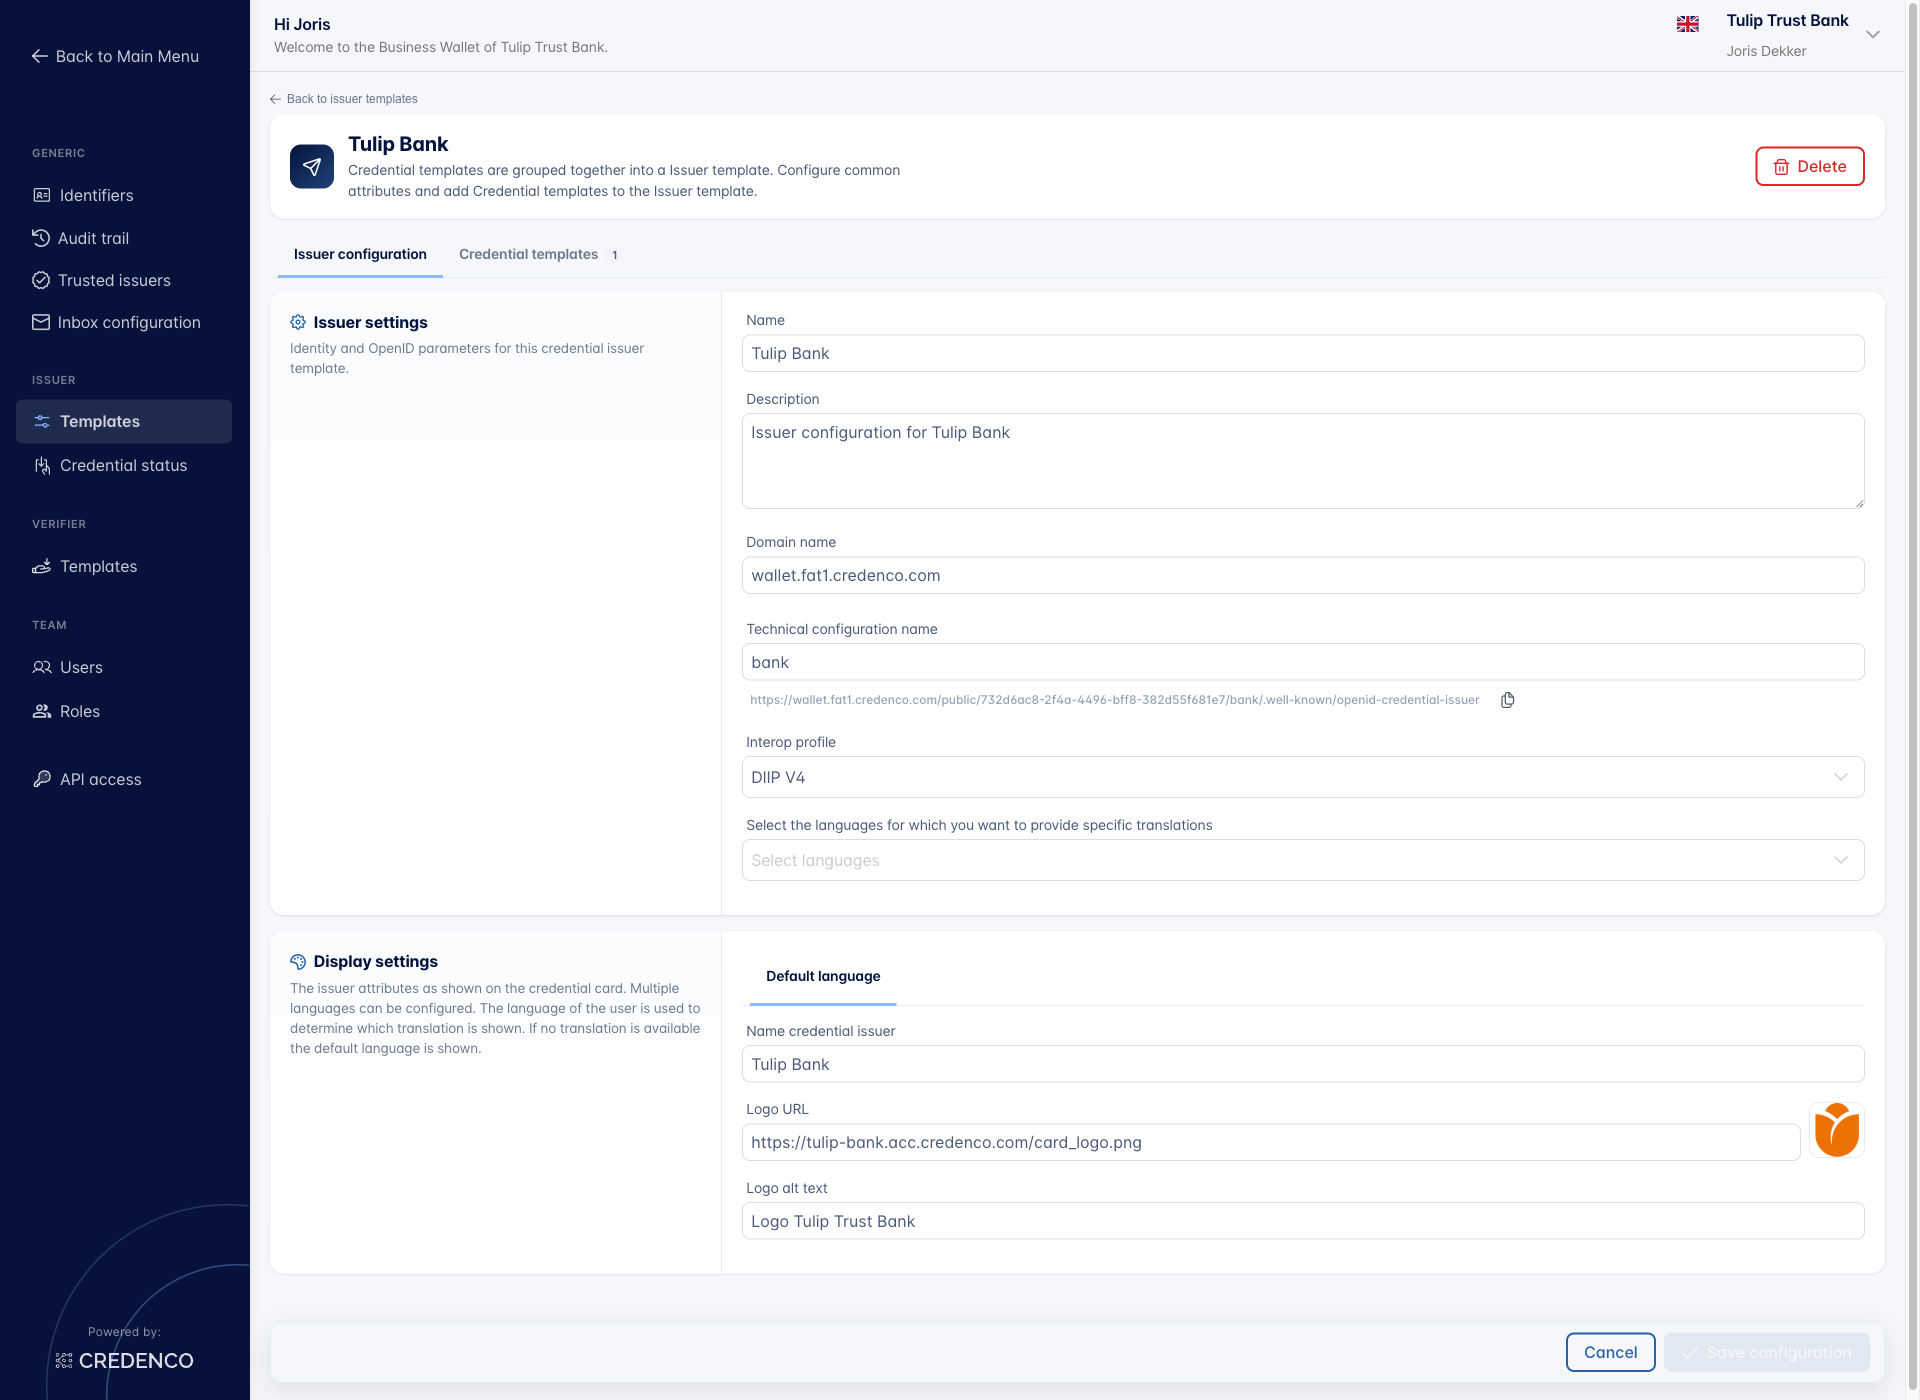Click the API access key icon
Viewport: 1920px width, 1400px height.
point(42,779)
